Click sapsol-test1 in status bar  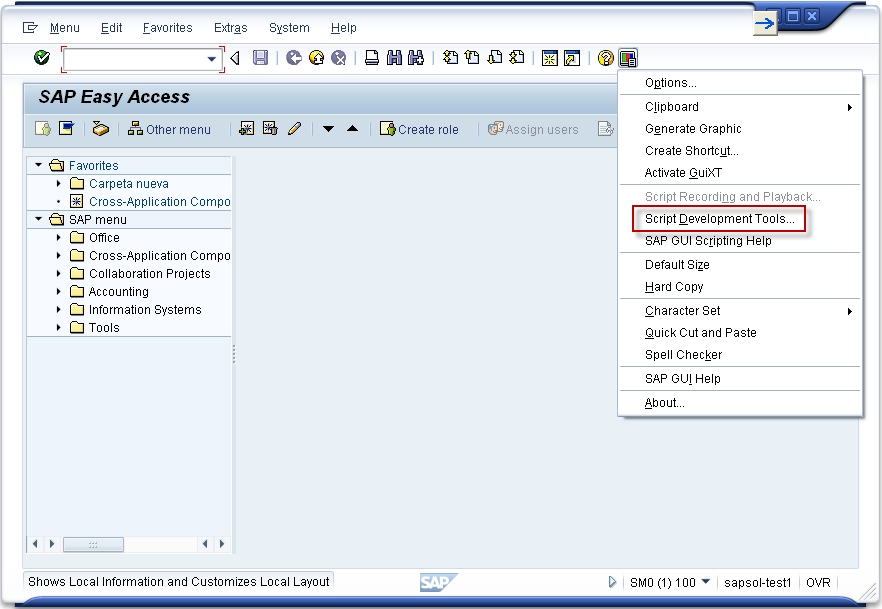click(x=757, y=583)
